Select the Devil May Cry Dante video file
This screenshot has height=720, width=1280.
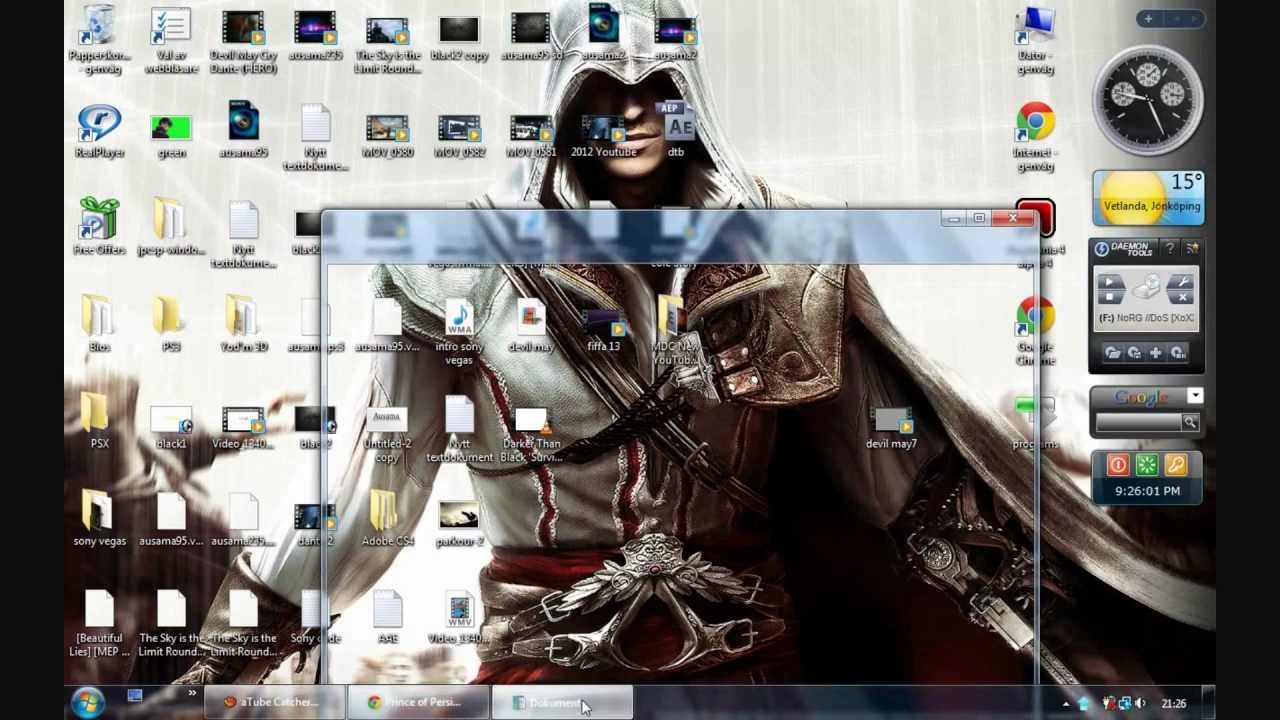243,40
